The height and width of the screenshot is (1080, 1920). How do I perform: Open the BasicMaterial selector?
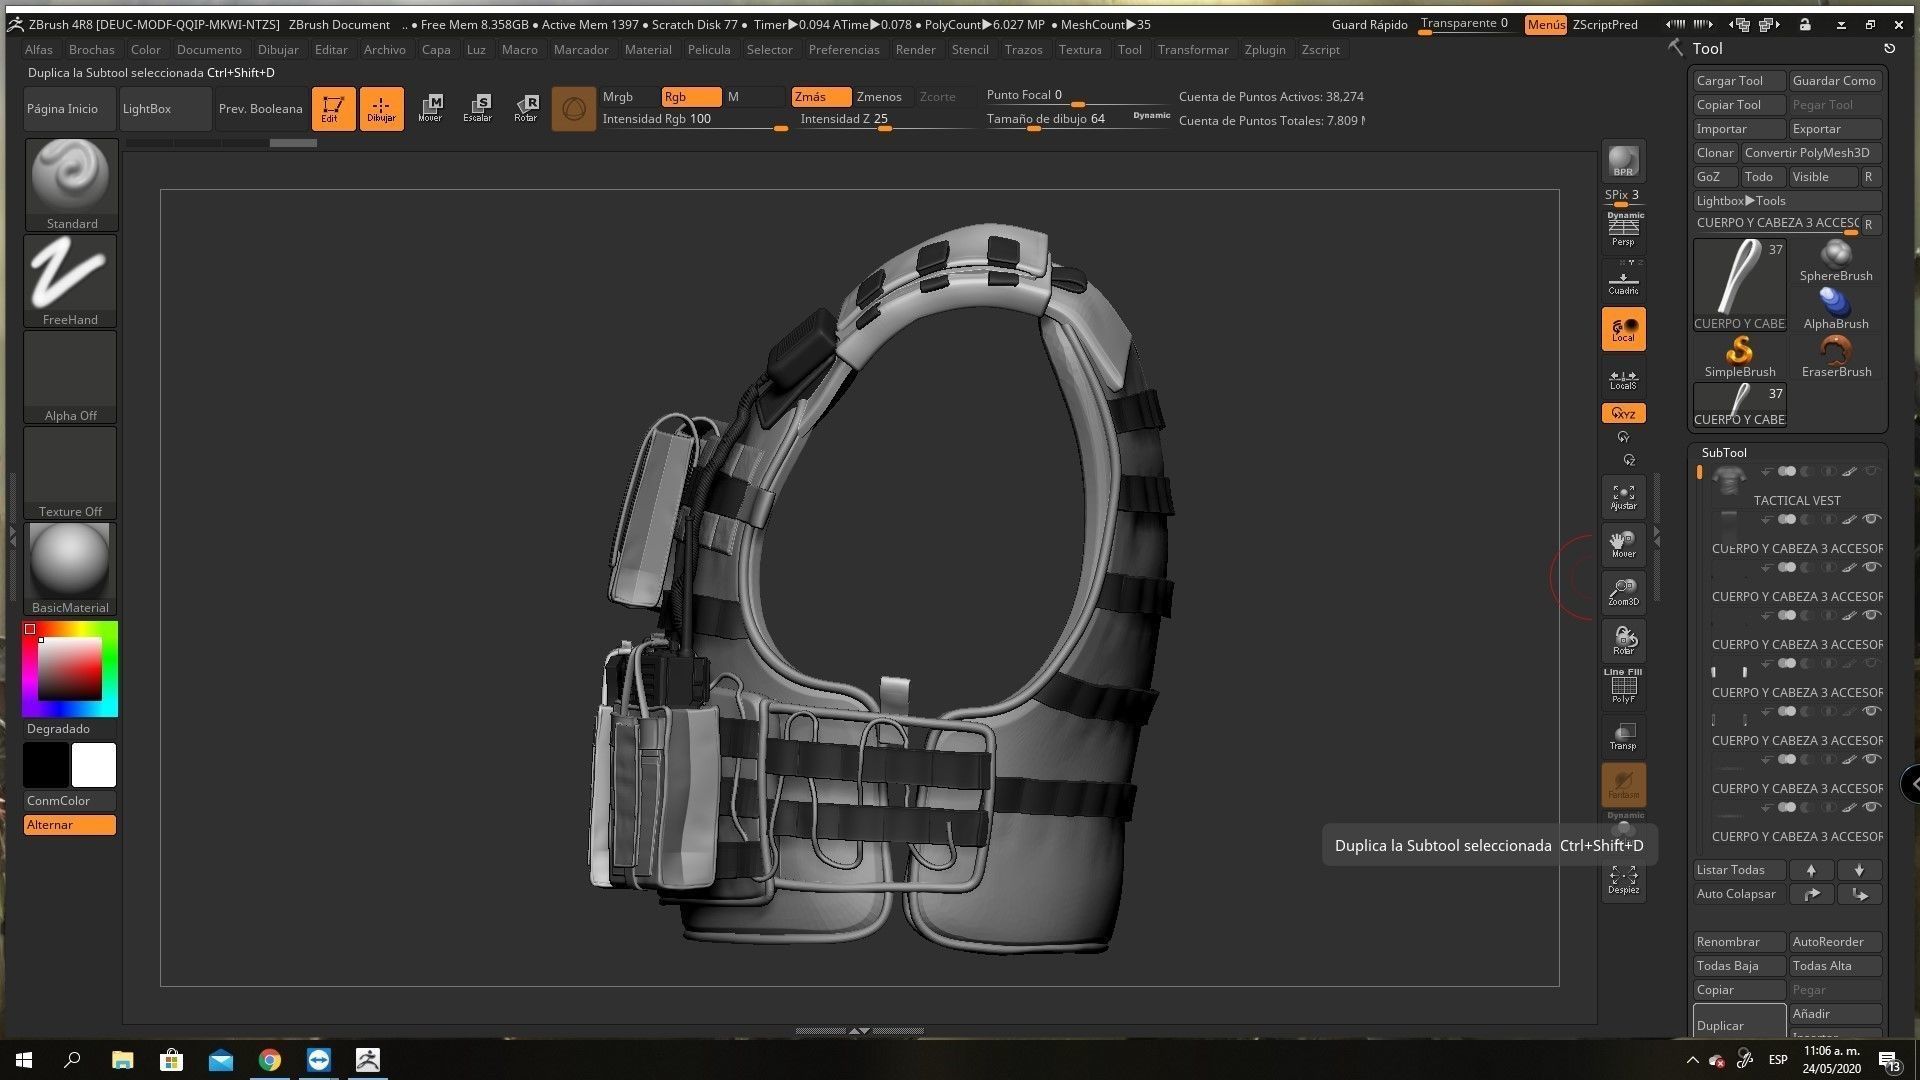(x=71, y=569)
